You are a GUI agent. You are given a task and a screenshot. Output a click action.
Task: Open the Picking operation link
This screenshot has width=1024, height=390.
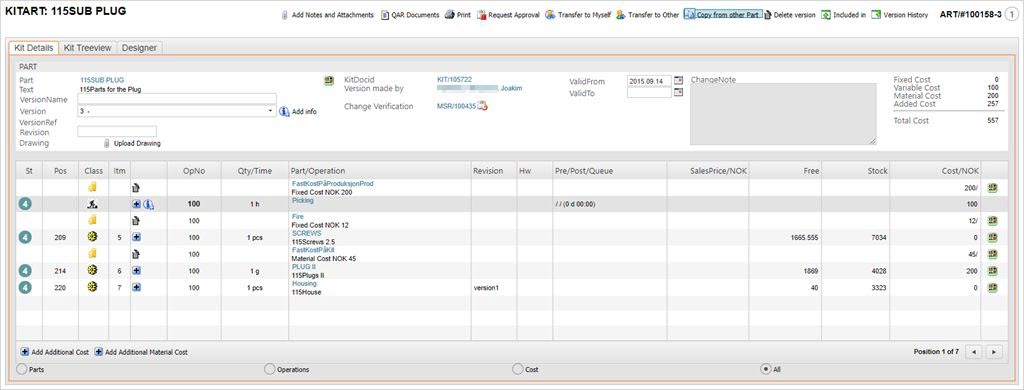coord(302,201)
